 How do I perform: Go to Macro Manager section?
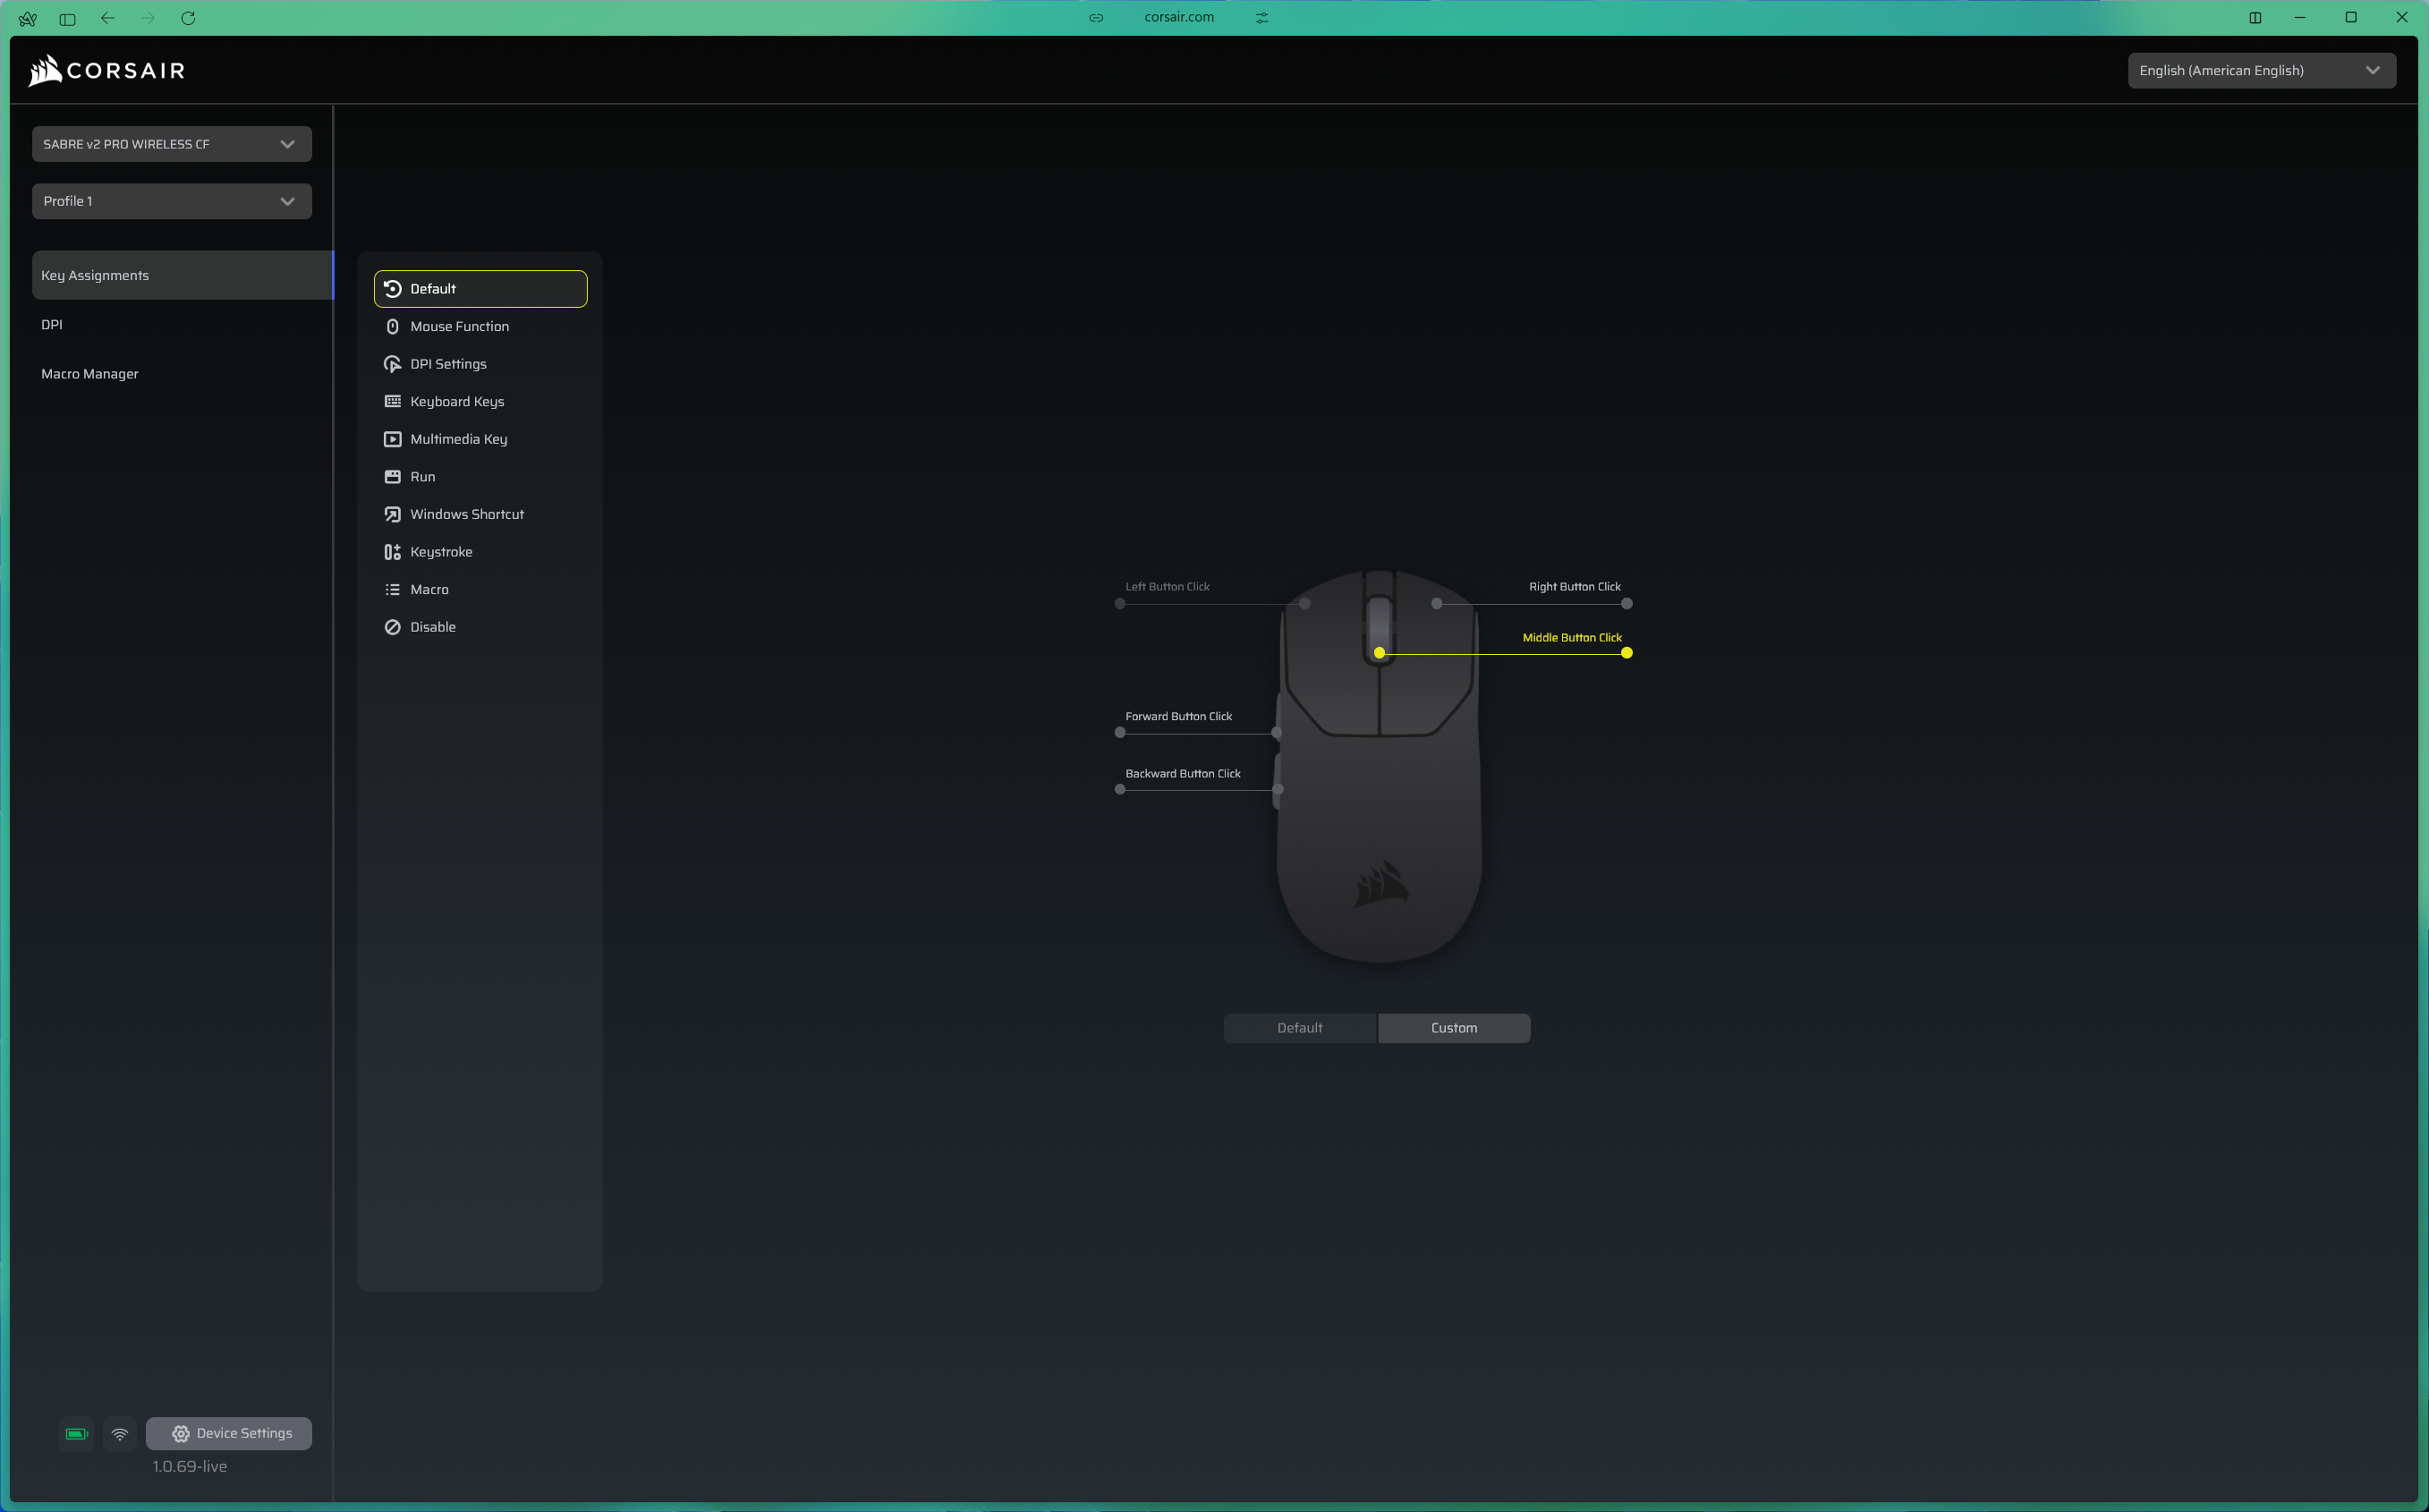pos(90,374)
